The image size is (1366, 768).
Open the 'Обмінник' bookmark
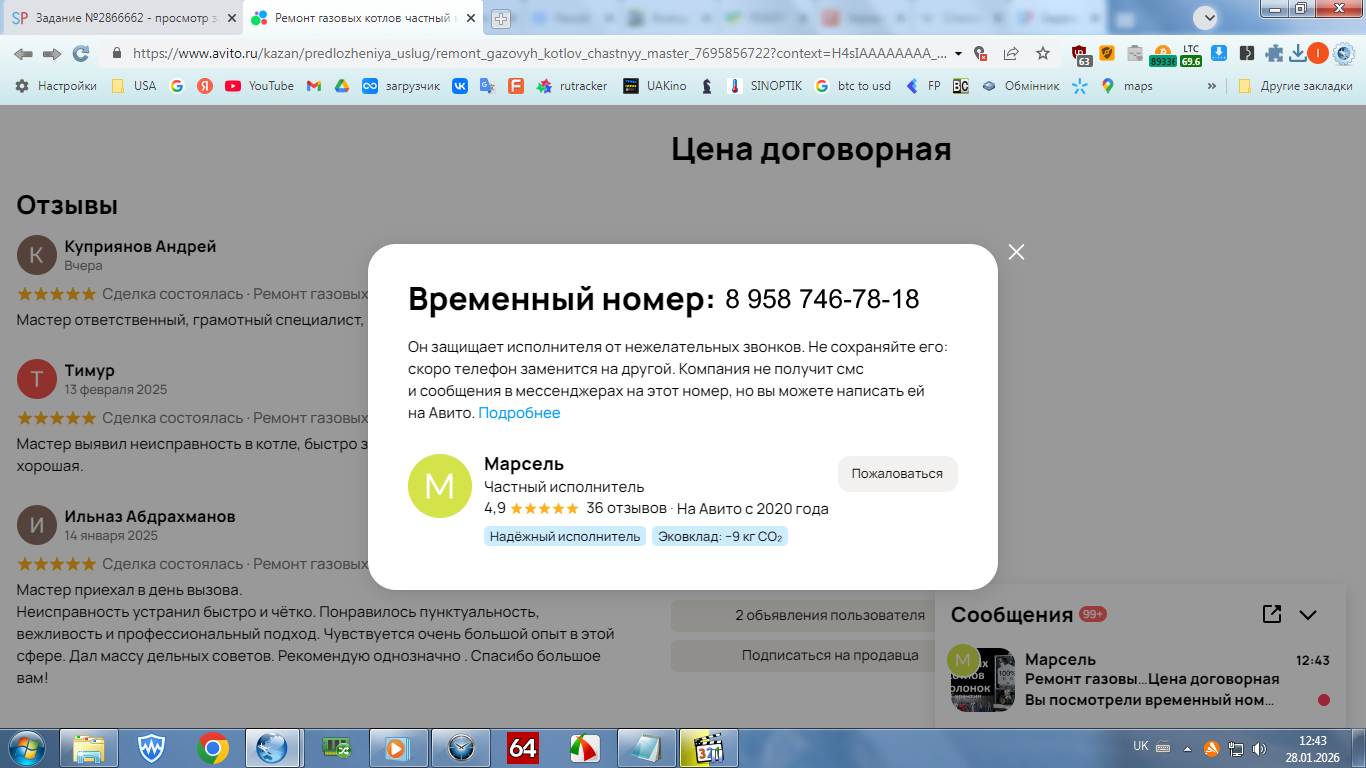[x=1020, y=86]
